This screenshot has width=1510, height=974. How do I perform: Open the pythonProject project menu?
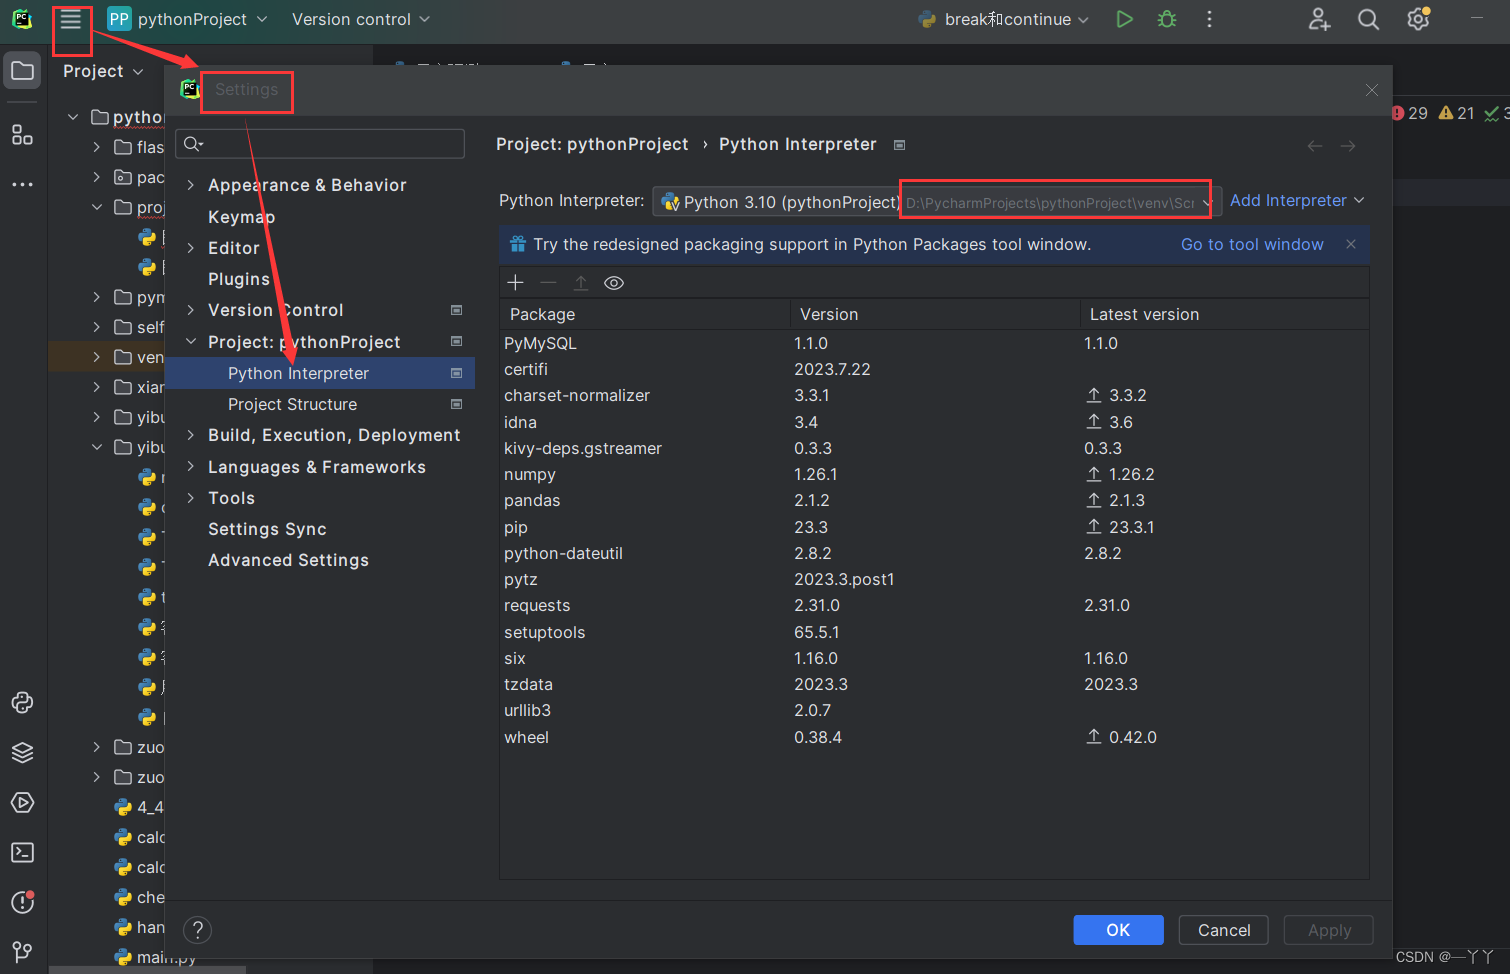[x=188, y=19]
